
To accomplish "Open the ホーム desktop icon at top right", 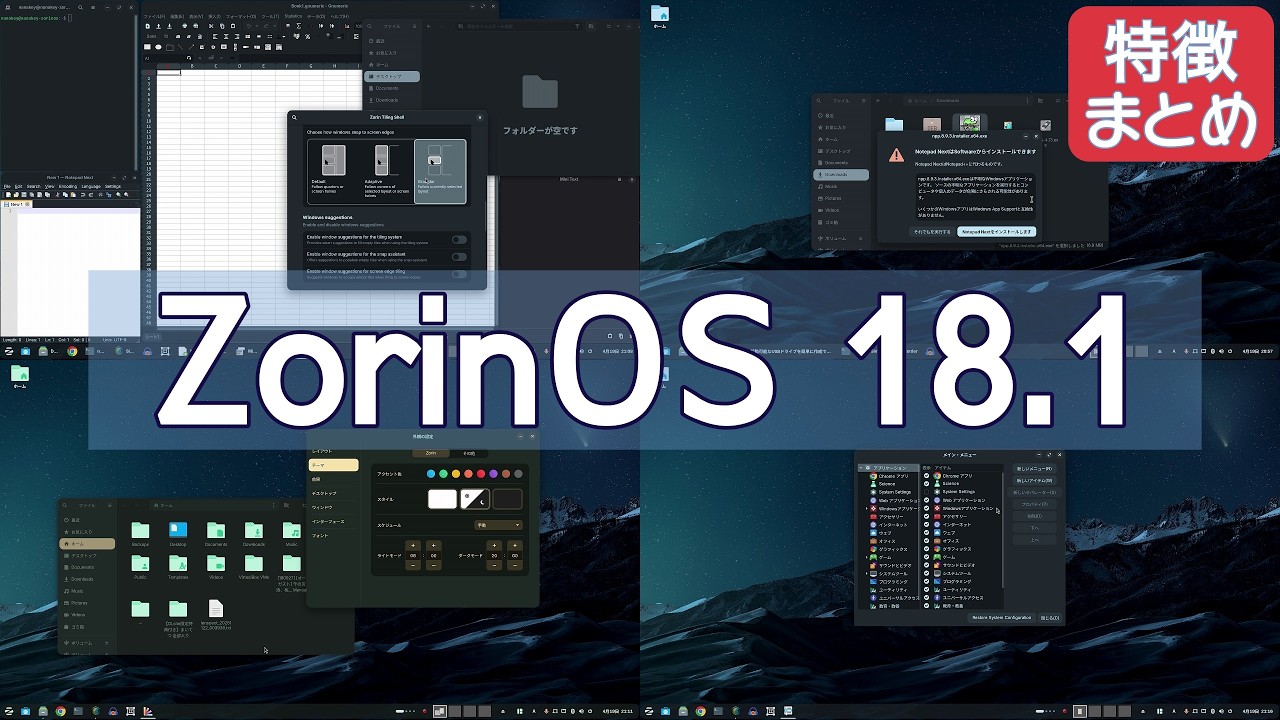I will coord(660,18).
